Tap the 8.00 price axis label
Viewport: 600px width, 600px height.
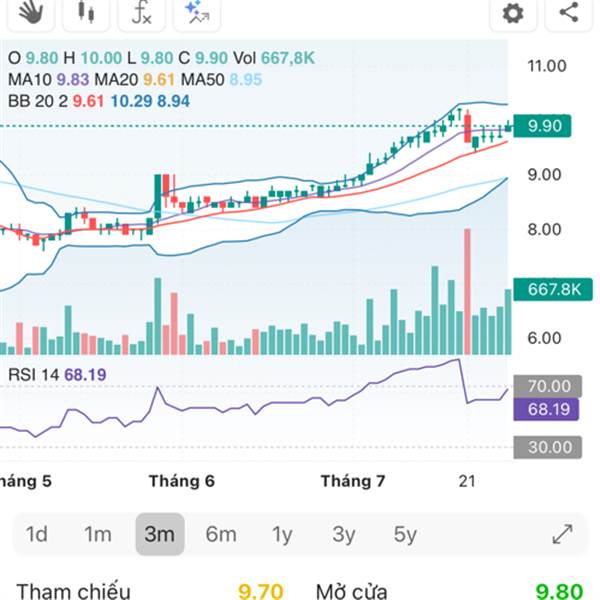click(x=544, y=230)
